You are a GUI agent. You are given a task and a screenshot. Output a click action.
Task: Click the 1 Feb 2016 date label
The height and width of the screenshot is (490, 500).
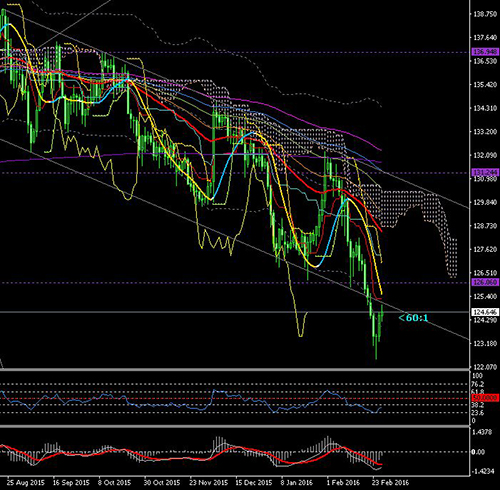[343, 482]
